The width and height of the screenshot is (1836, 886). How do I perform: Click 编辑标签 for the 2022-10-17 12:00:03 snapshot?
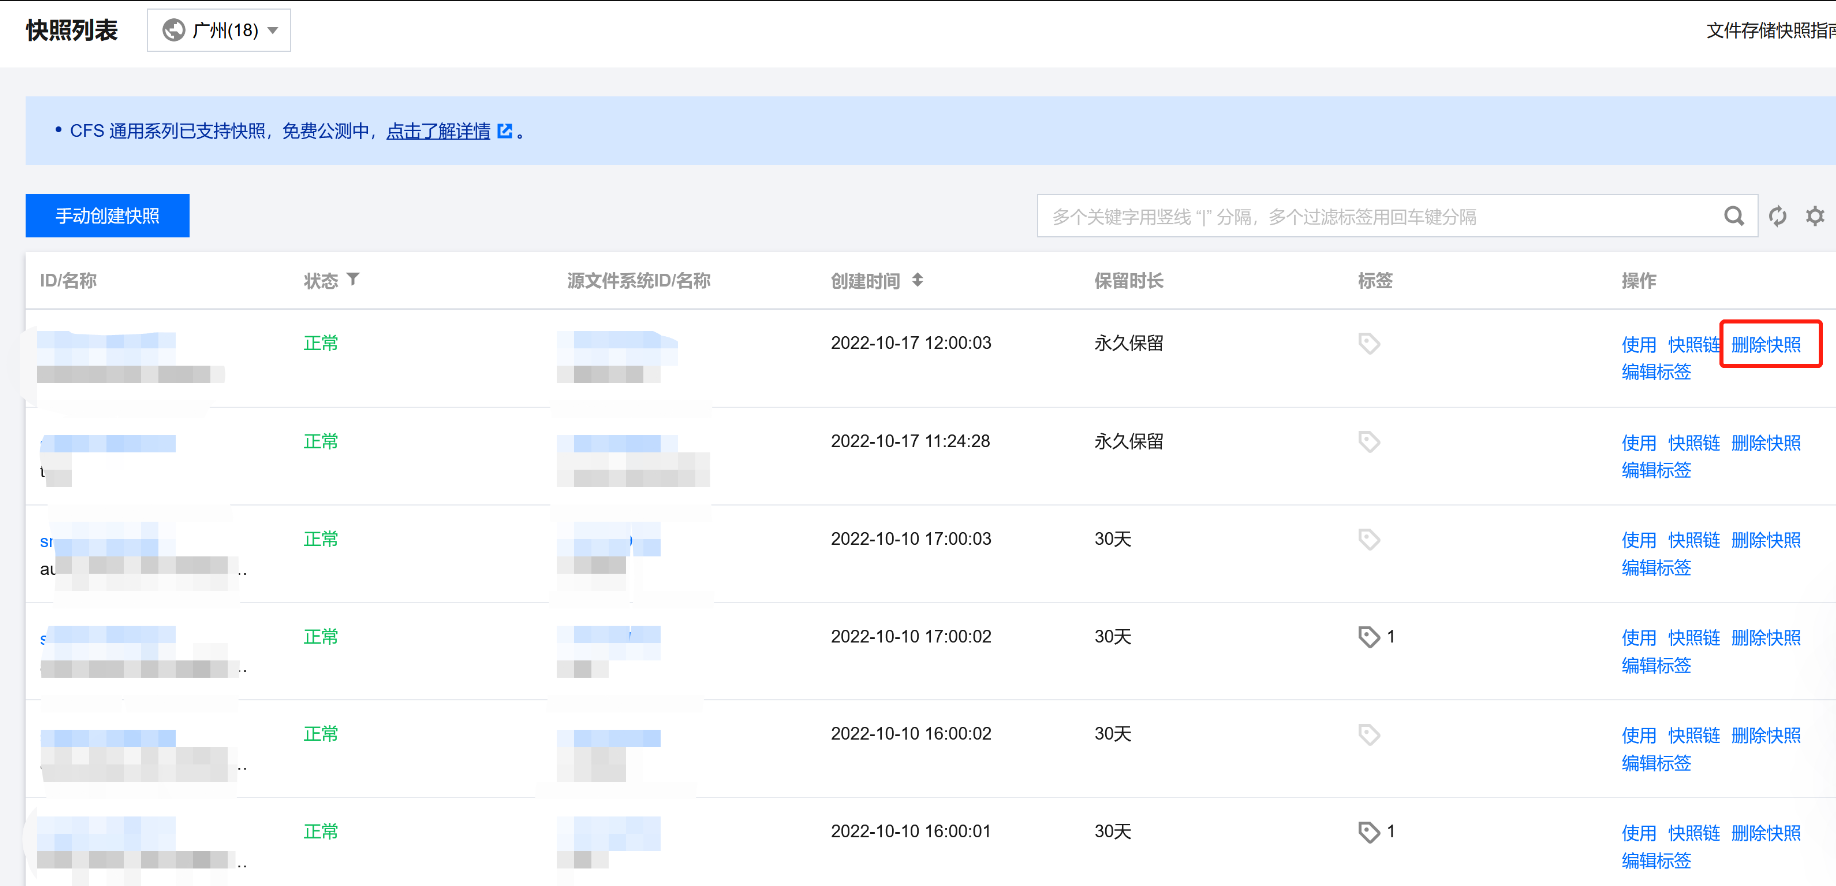point(1656,372)
